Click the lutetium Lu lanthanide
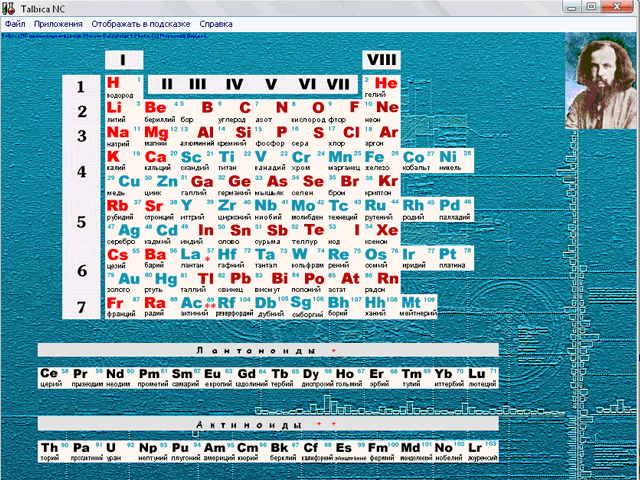 (x=482, y=378)
